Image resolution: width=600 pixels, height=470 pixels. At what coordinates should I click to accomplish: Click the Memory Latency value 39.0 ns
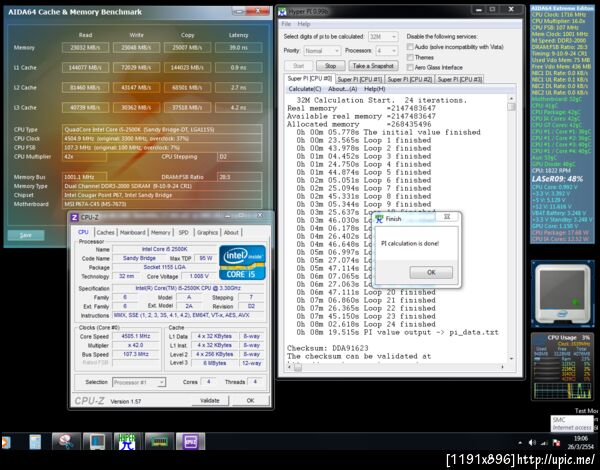(x=238, y=48)
